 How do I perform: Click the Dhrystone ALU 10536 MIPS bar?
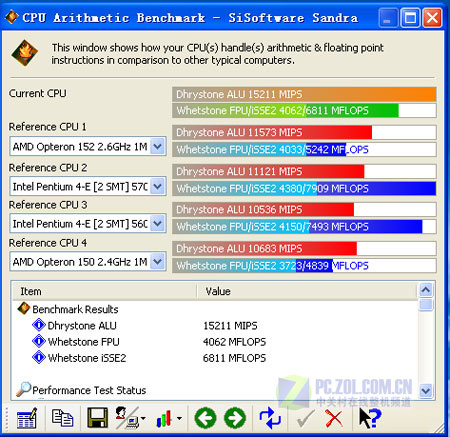[304, 210]
